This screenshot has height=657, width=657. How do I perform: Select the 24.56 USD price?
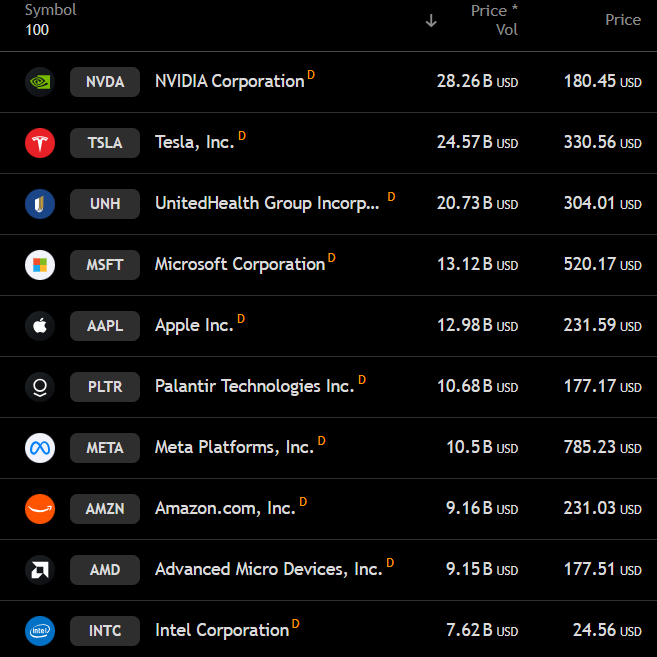pyautogui.click(x=607, y=630)
